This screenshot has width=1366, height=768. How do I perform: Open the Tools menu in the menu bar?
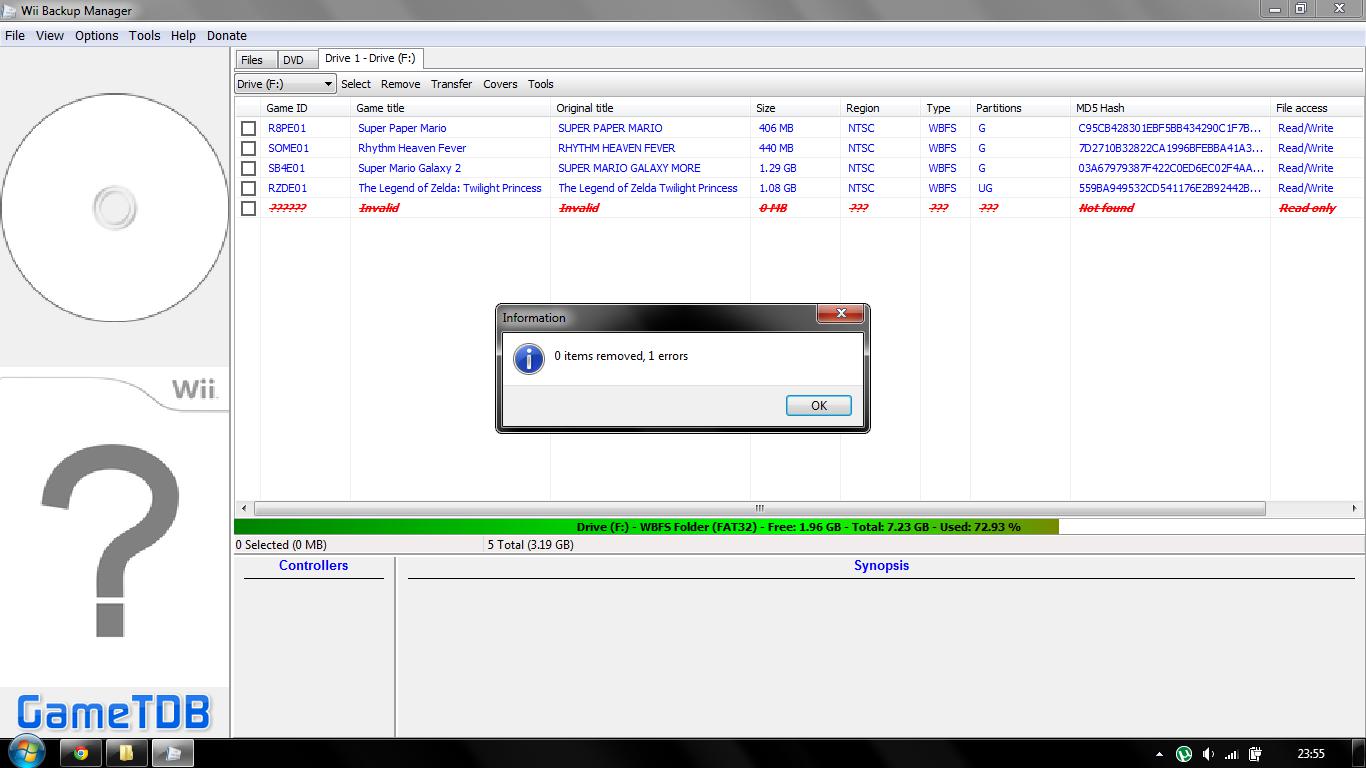(x=144, y=35)
